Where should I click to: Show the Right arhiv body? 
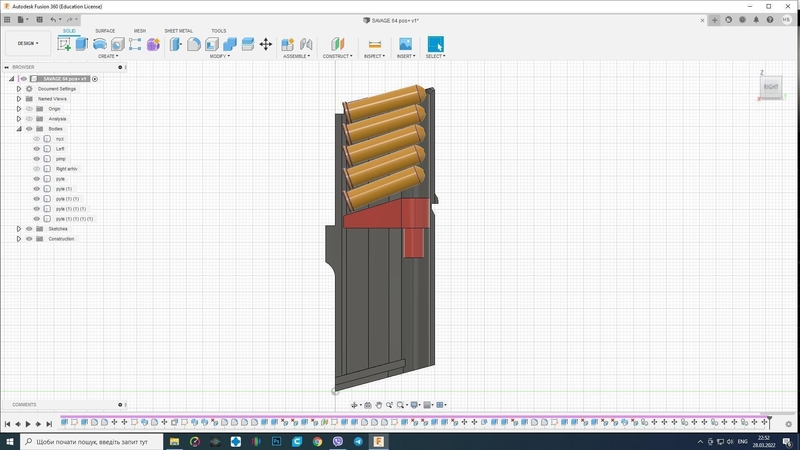37,169
